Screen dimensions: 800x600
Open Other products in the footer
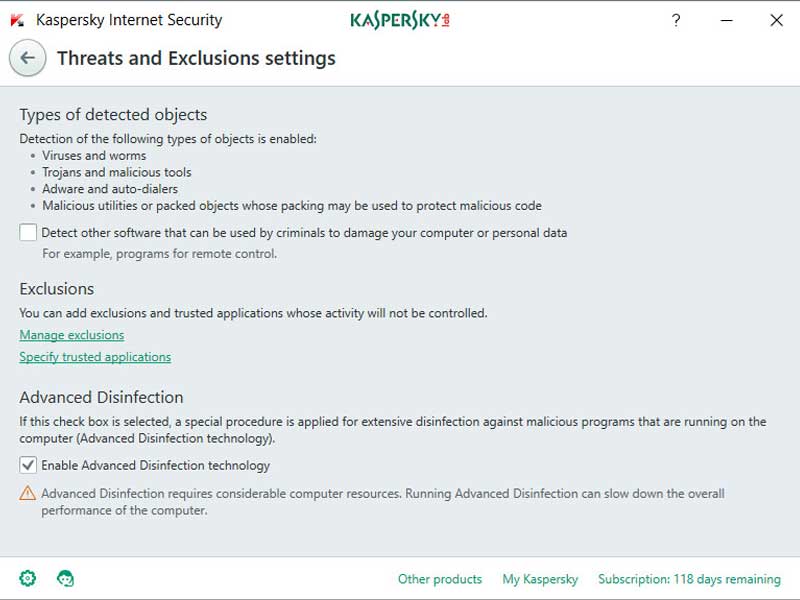[439, 579]
